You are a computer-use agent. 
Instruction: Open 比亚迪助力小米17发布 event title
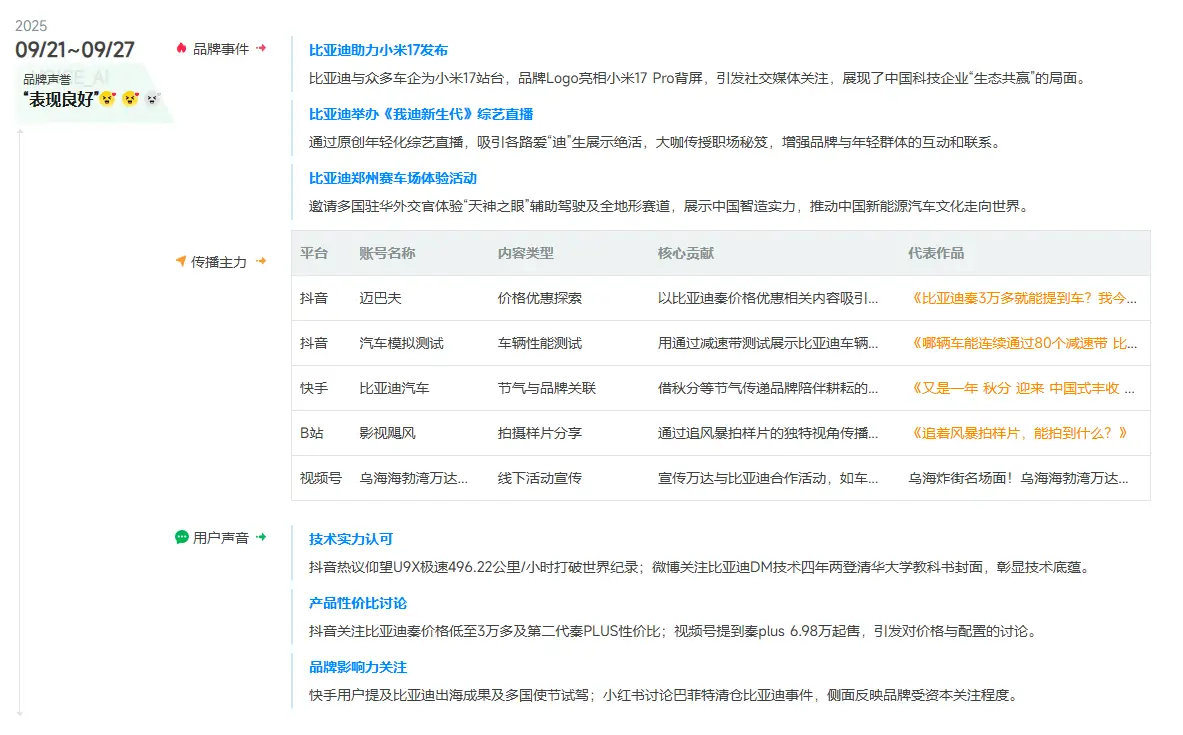point(378,50)
